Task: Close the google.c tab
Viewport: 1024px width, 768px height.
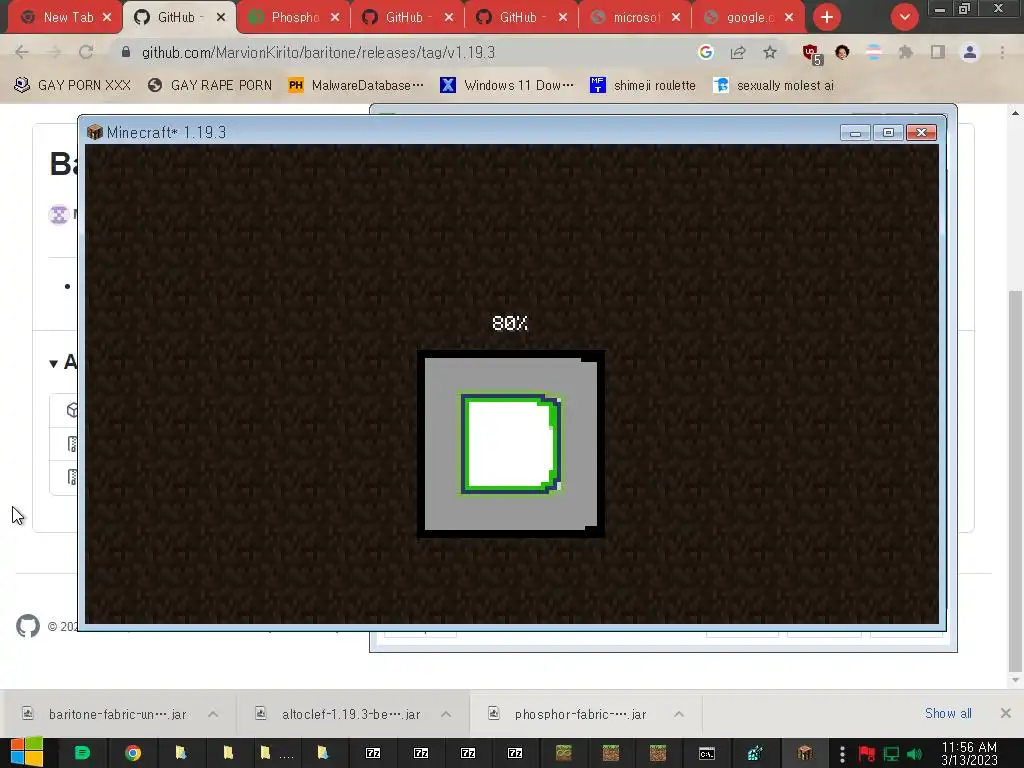Action: pyautogui.click(x=790, y=17)
